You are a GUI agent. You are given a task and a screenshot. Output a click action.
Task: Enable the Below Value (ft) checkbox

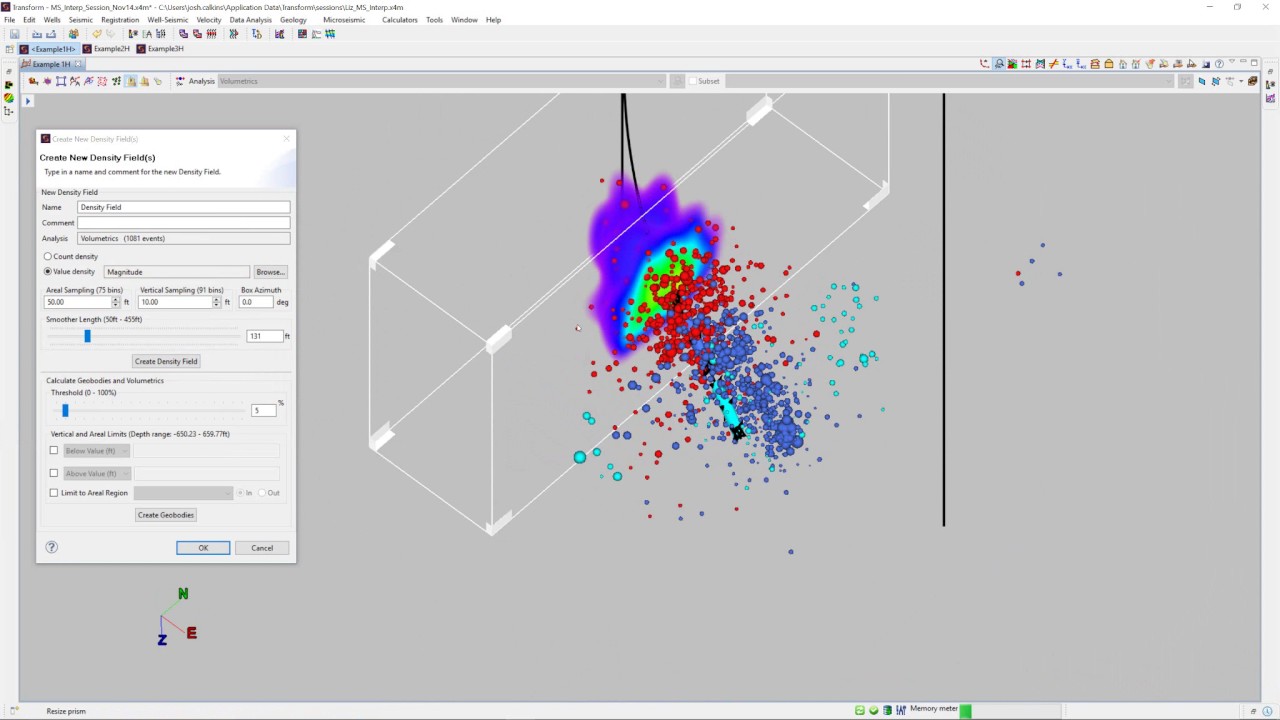click(x=54, y=451)
